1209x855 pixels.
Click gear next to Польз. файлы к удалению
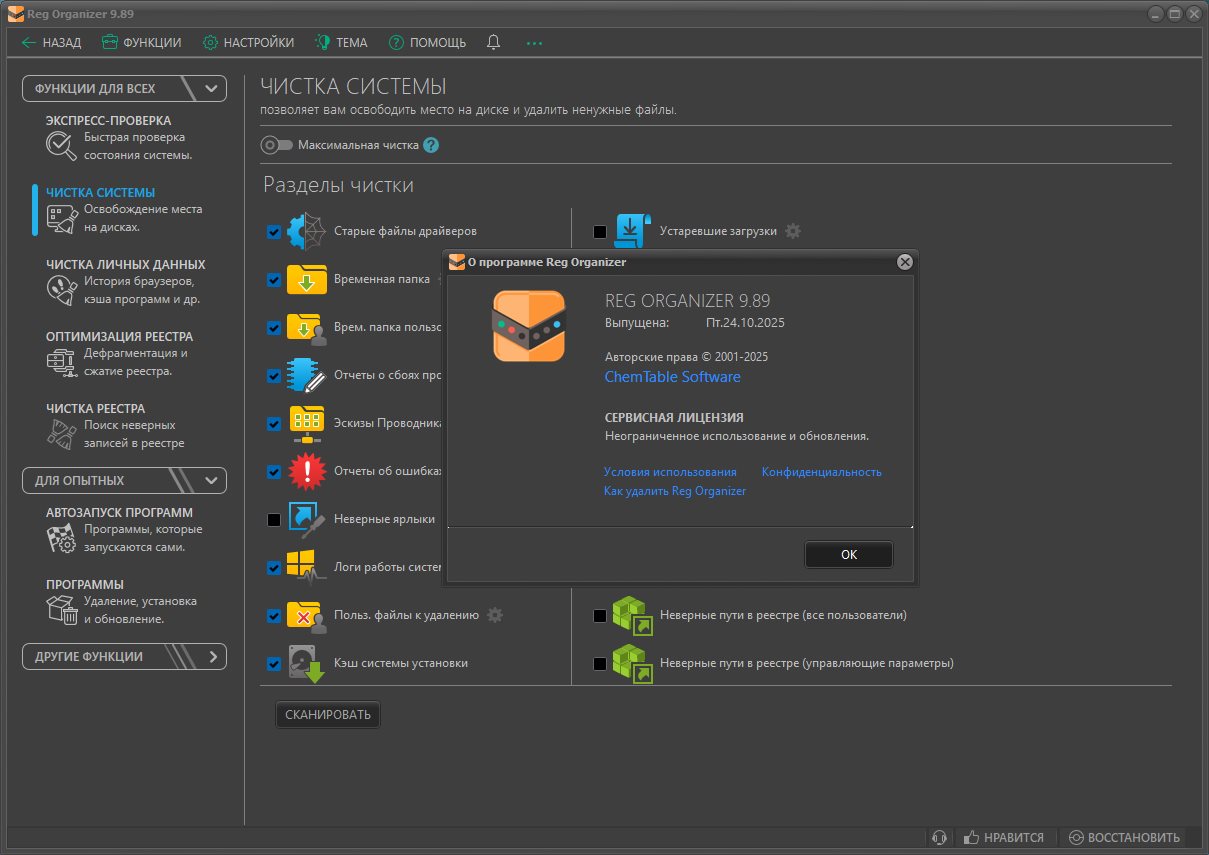point(495,615)
